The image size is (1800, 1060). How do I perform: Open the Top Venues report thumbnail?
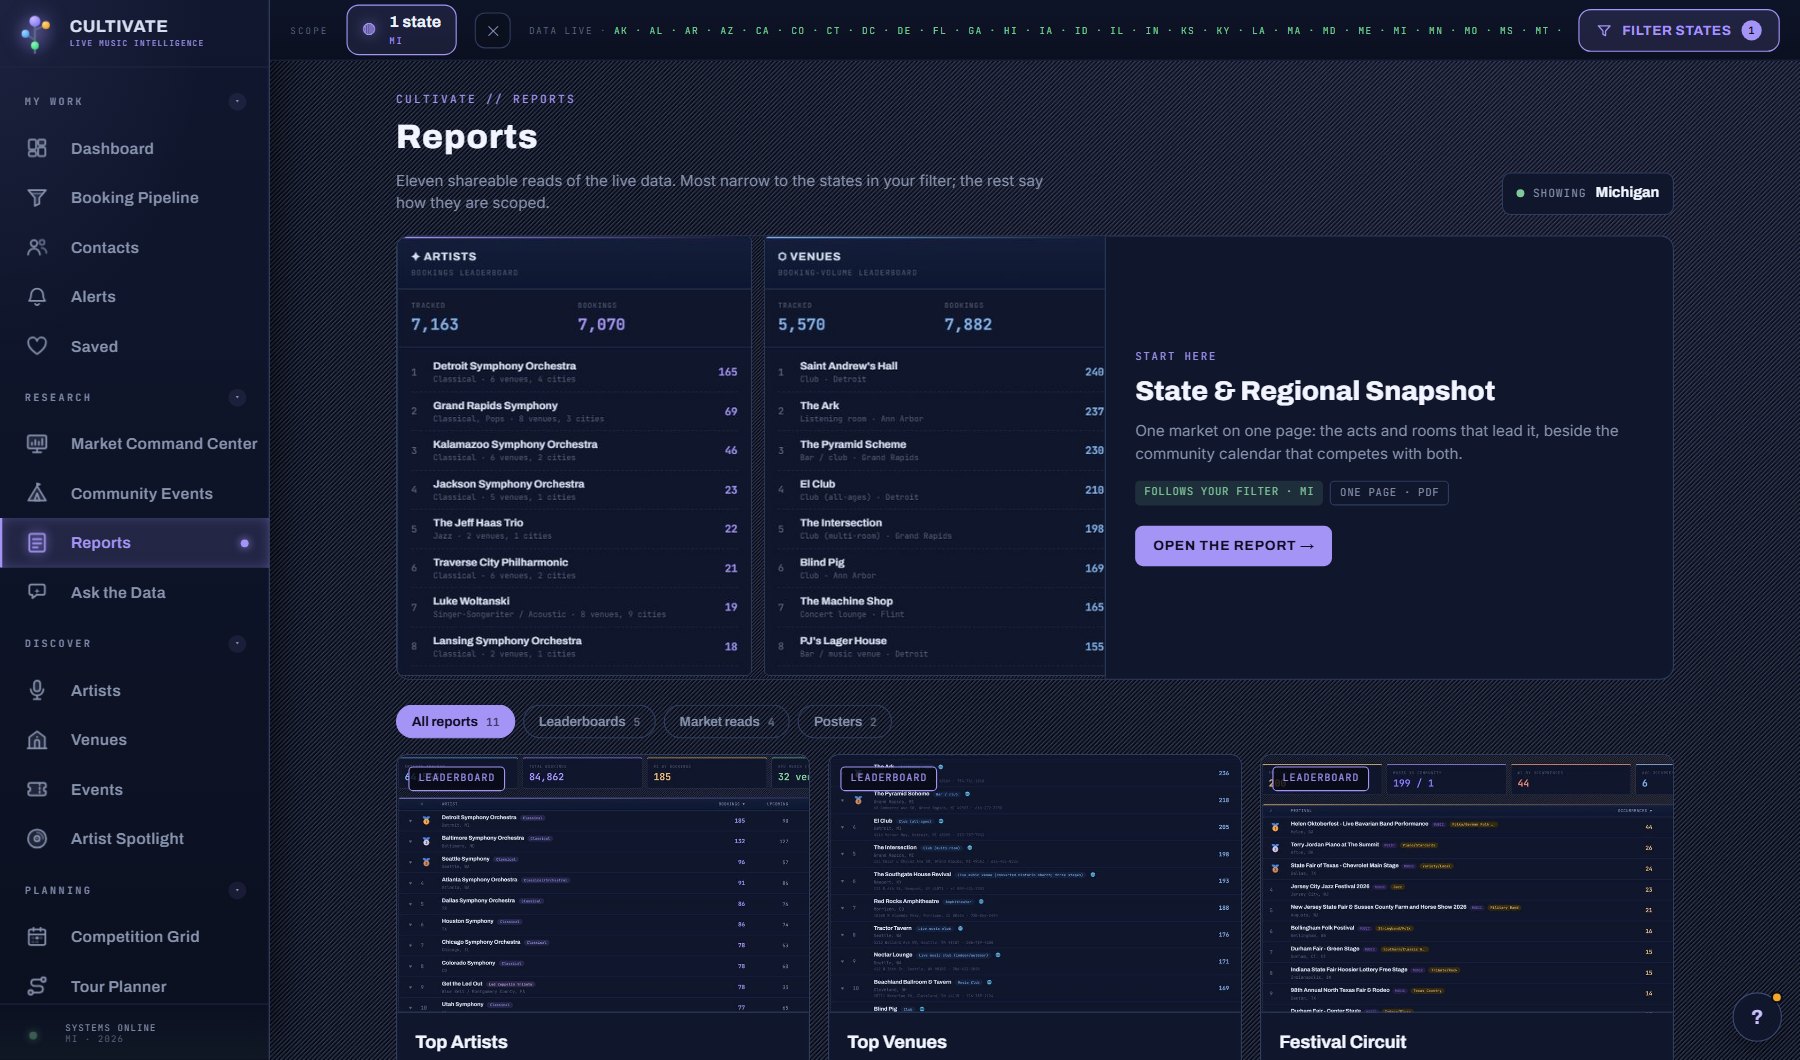pos(1035,884)
